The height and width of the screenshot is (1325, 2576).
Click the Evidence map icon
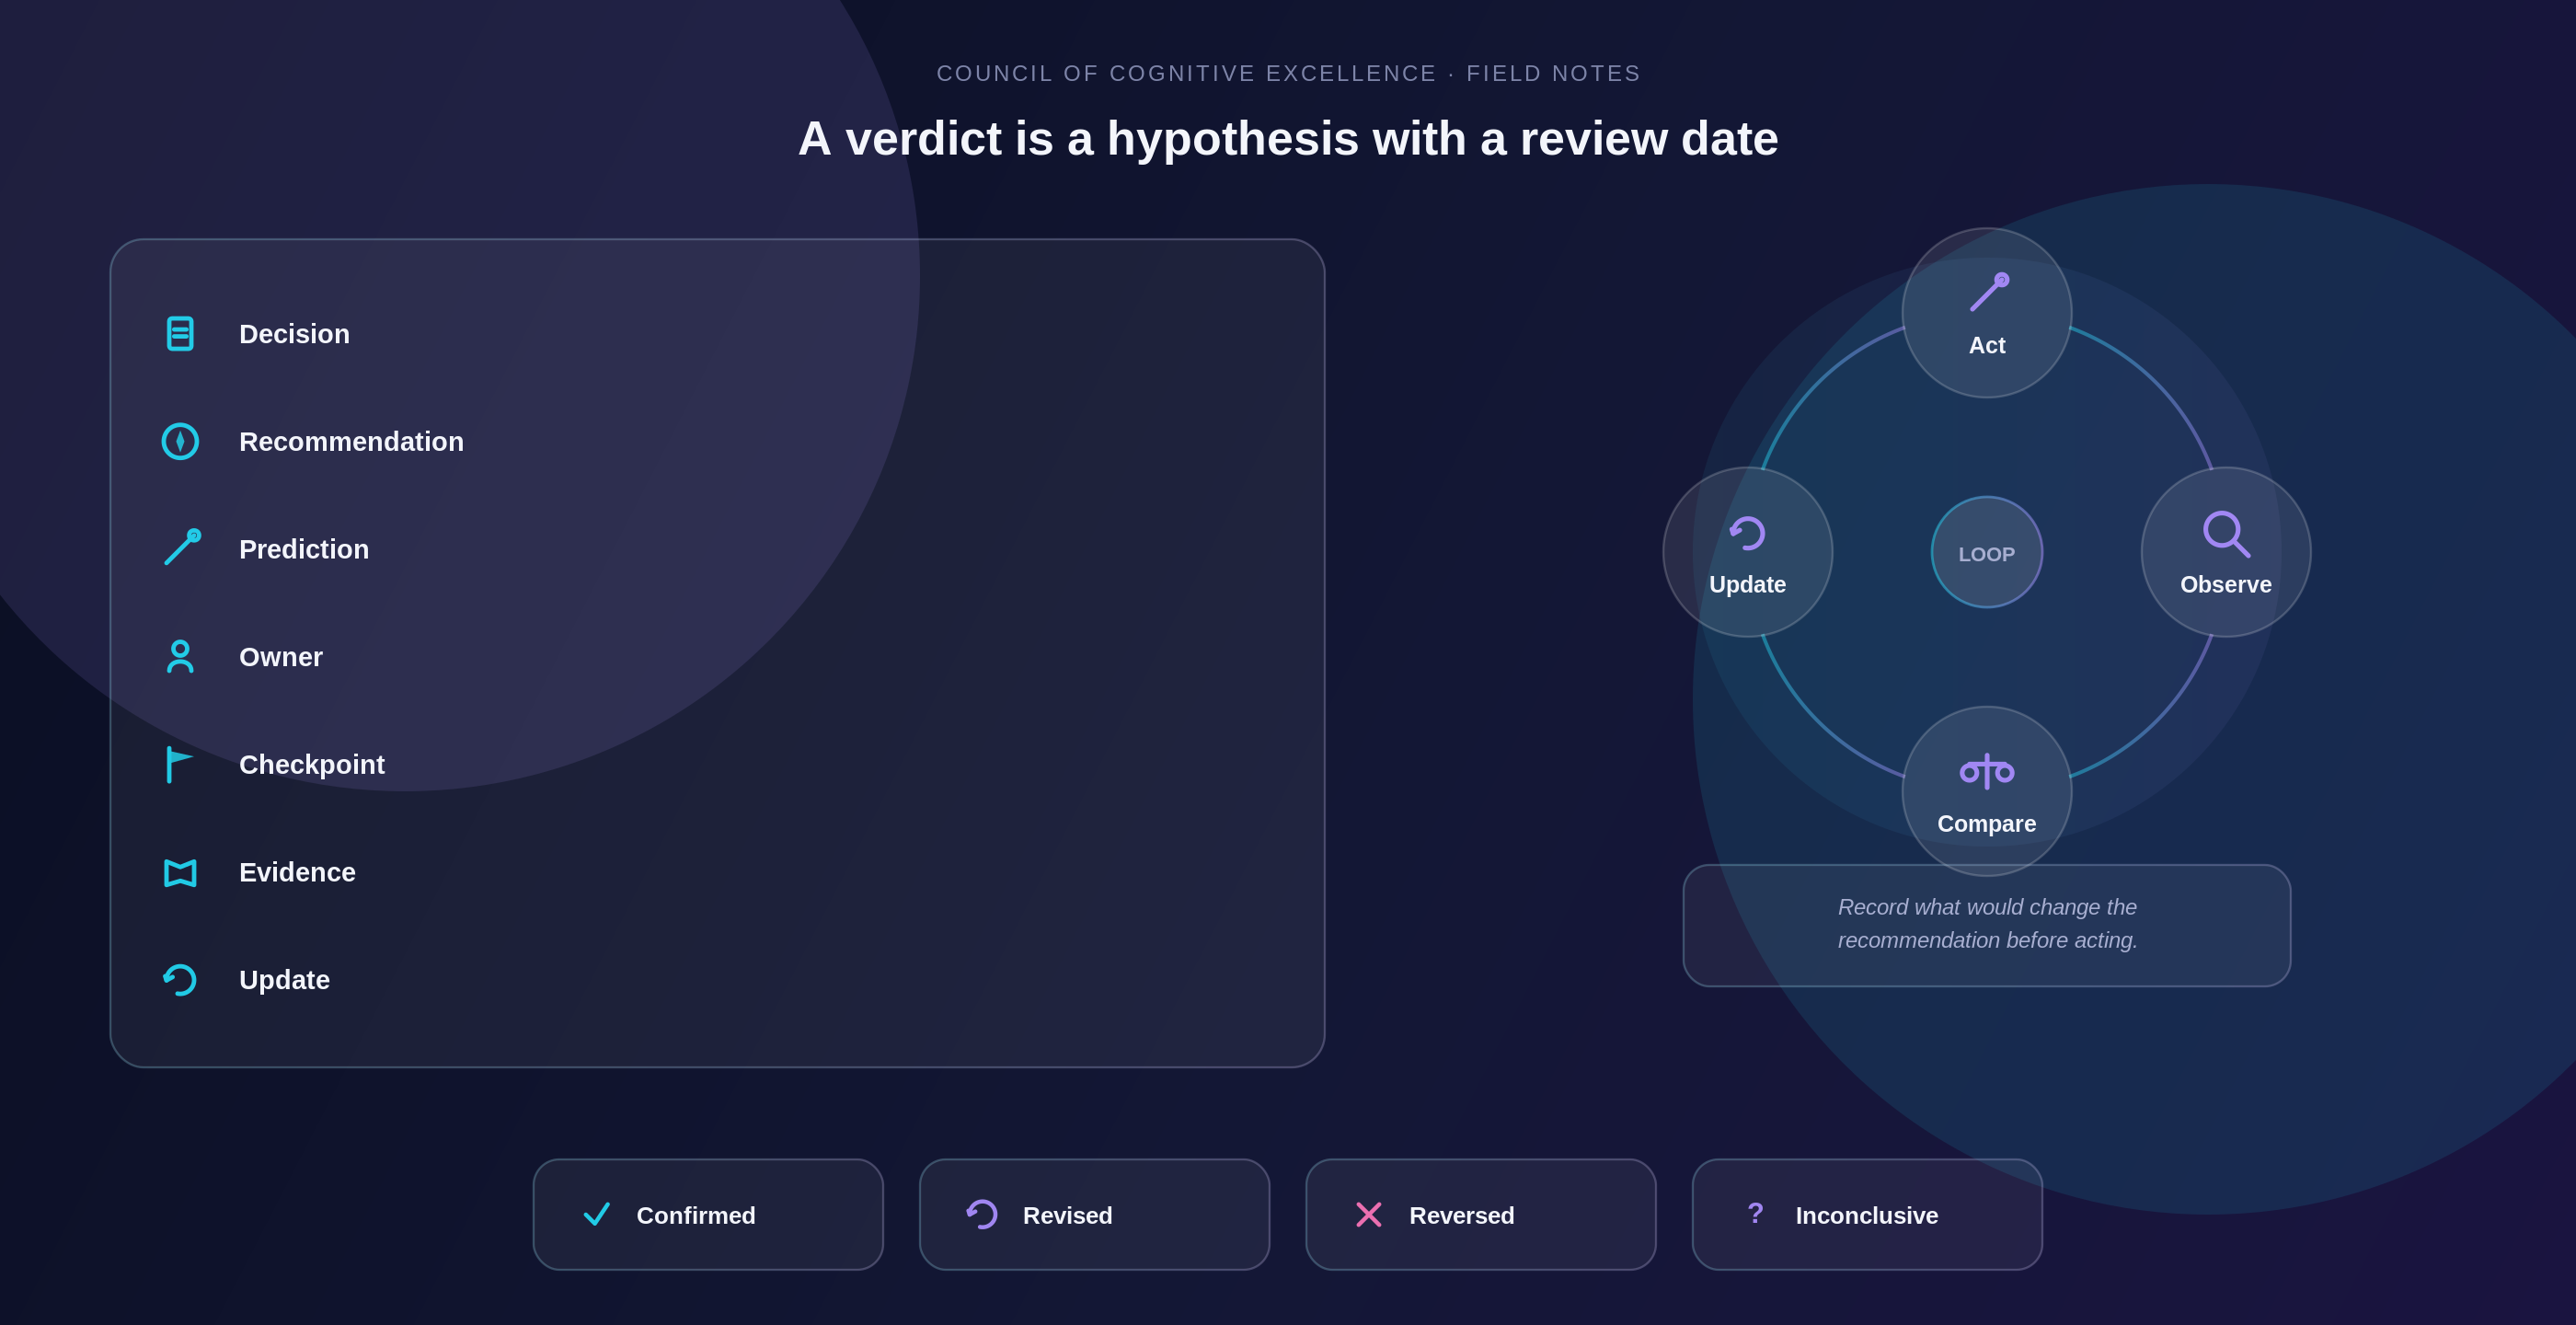180,873
